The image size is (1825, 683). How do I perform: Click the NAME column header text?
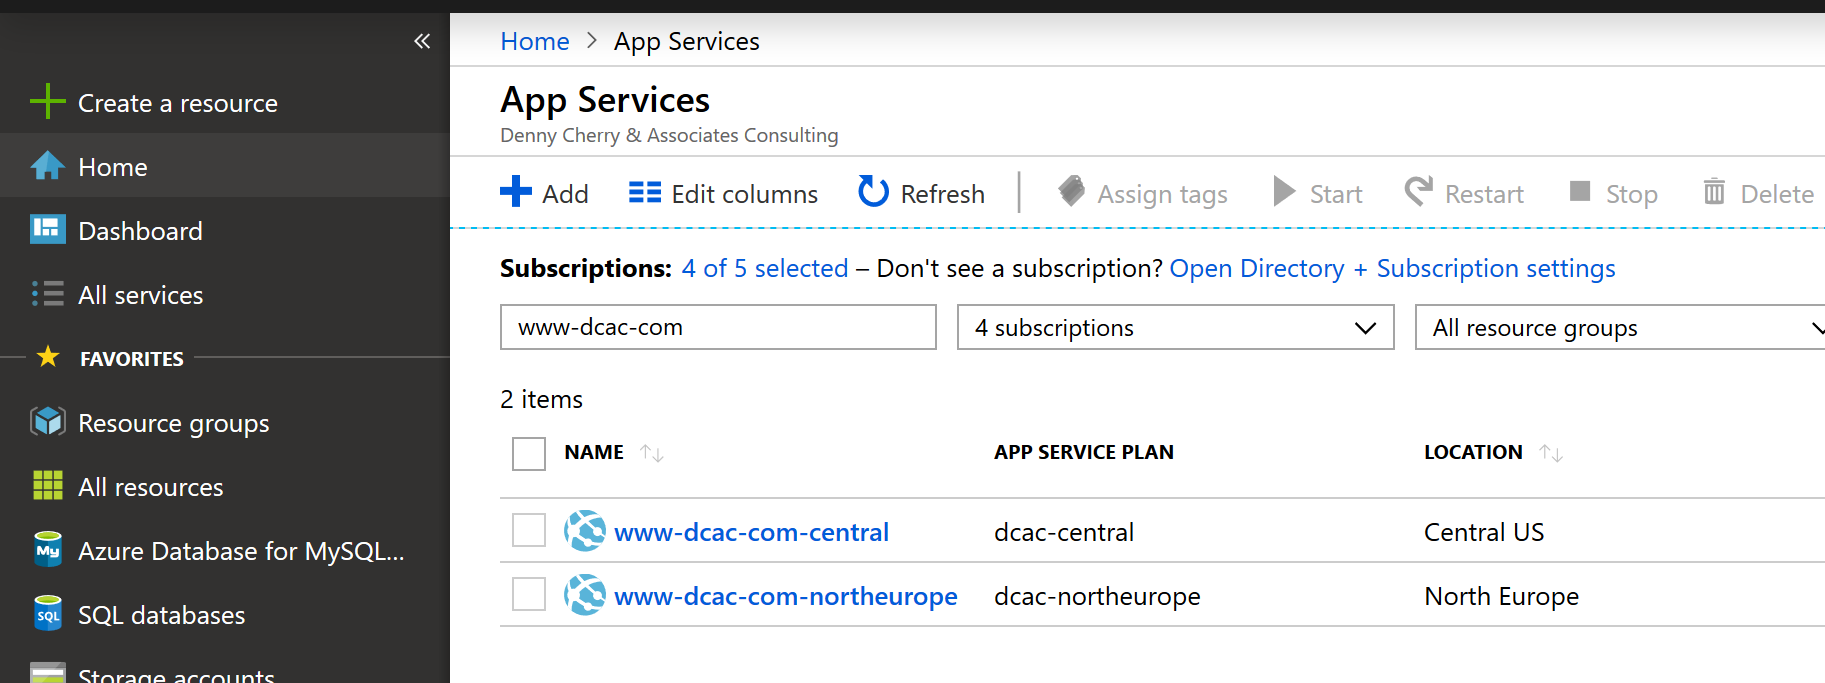click(x=594, y=452)
